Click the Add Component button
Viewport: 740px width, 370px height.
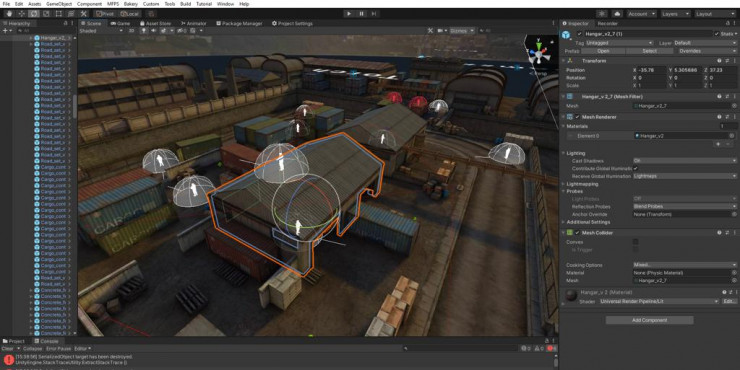[649, 320]
